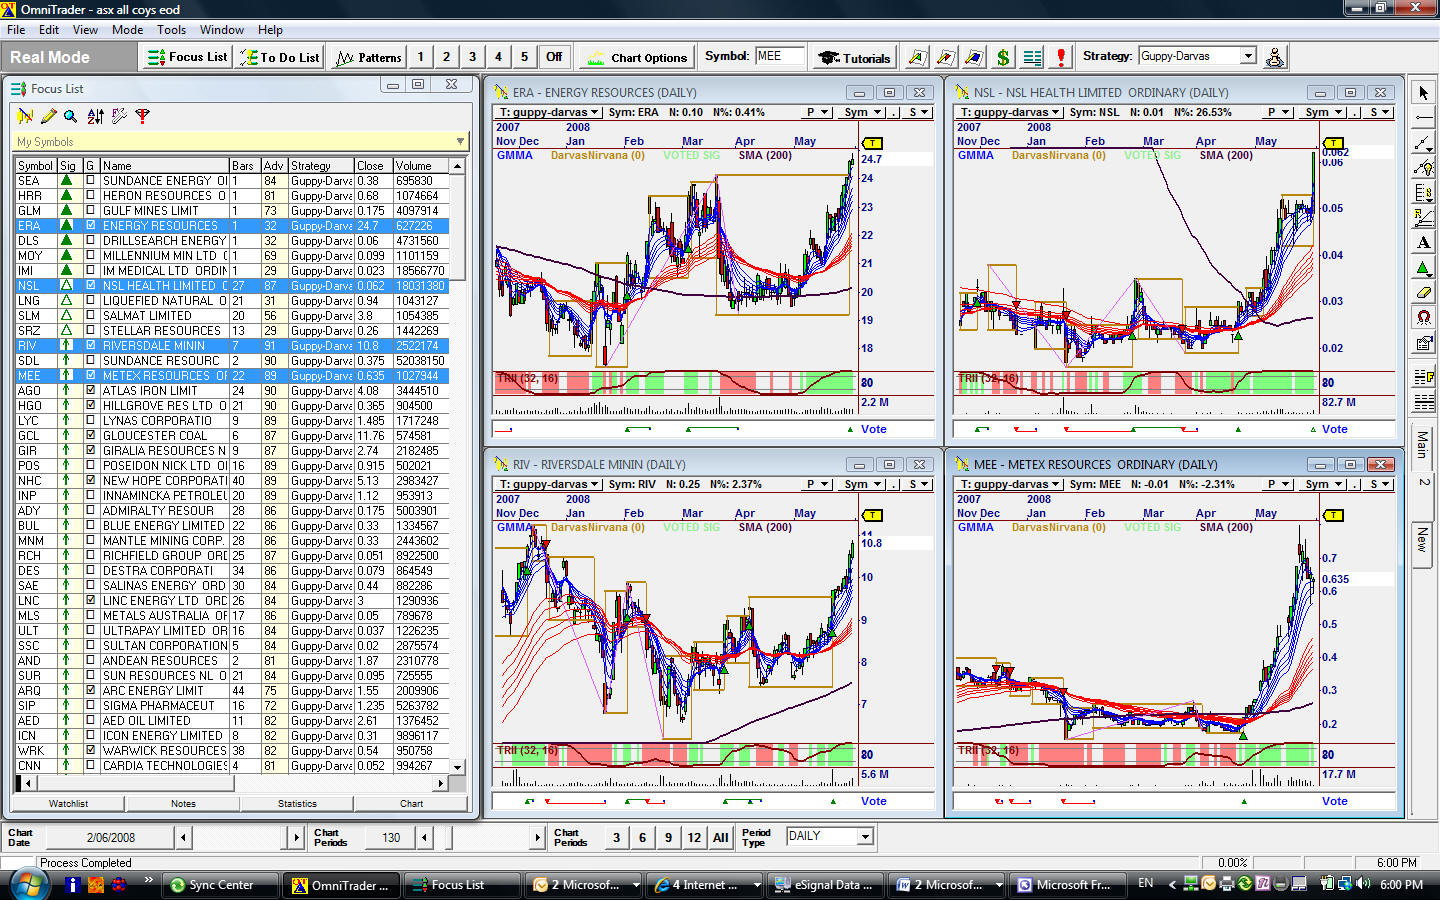Toggle checkbox for ATLAS IRON LIMIT row
The height and width of the screenshot is (900, 1440).
point(91,391)
